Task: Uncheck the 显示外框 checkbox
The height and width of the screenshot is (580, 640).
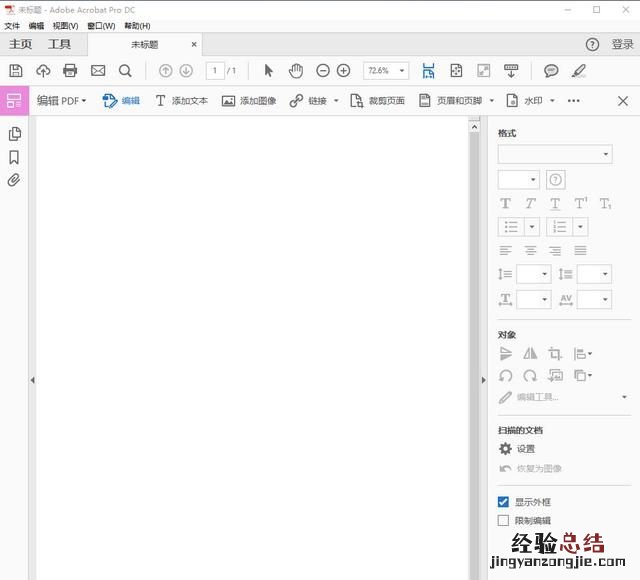Action: [504, 502]
